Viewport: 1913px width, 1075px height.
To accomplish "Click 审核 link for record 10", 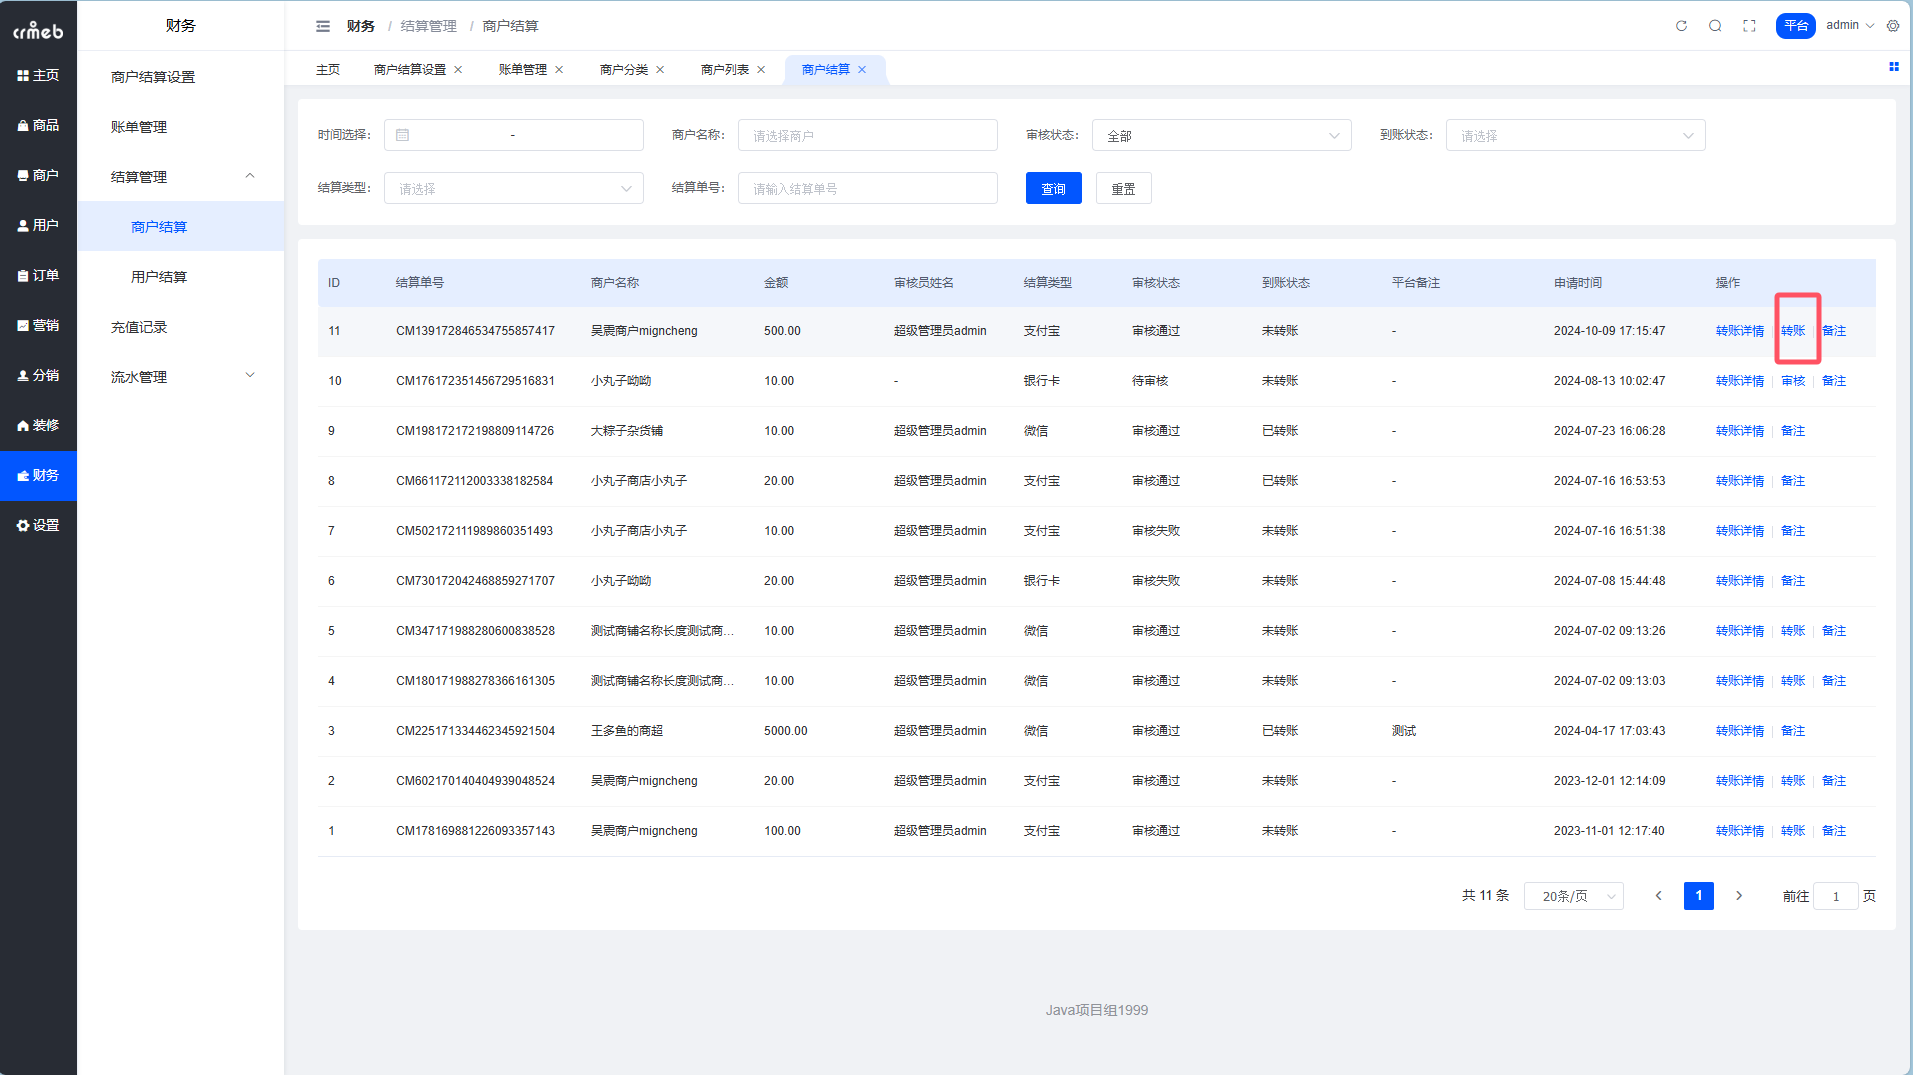I will (x=1793, y=381).
